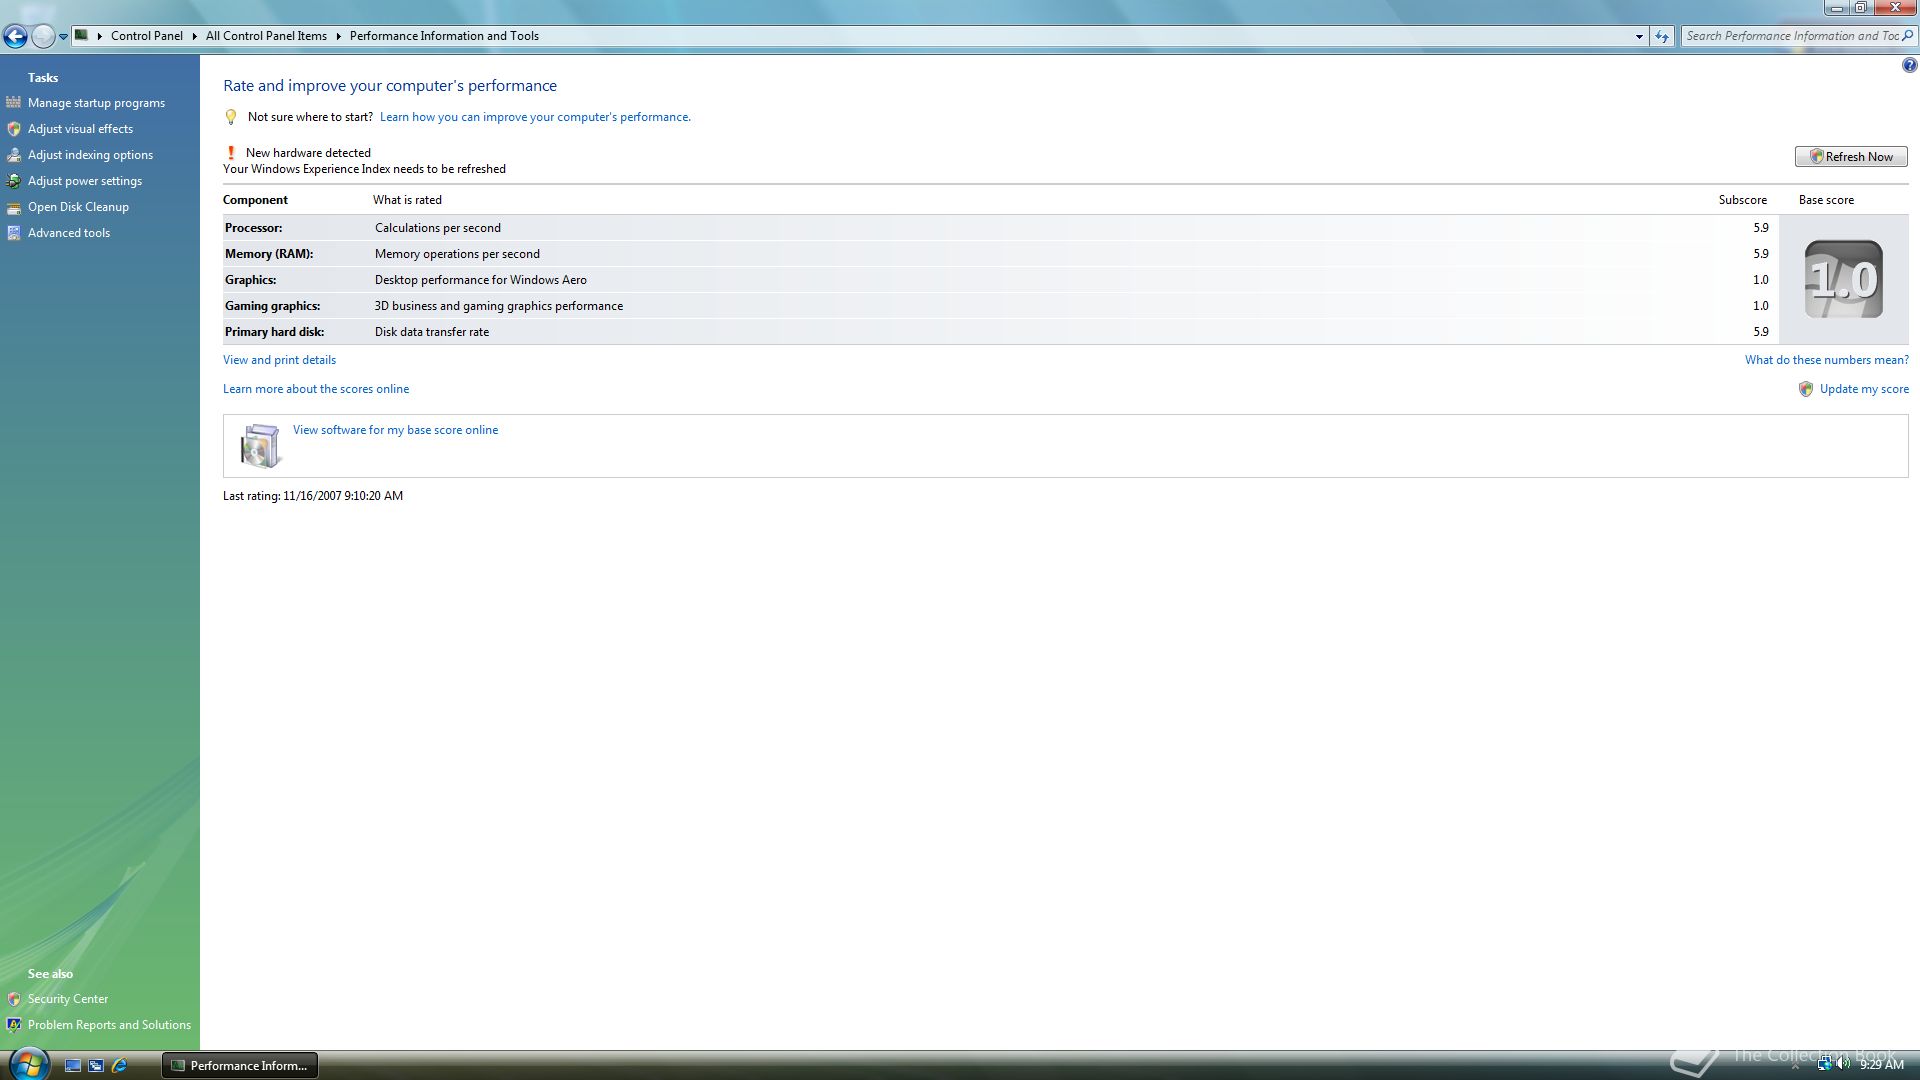
Task: Select the Gaming graphics row label
Action: [273, 306]
